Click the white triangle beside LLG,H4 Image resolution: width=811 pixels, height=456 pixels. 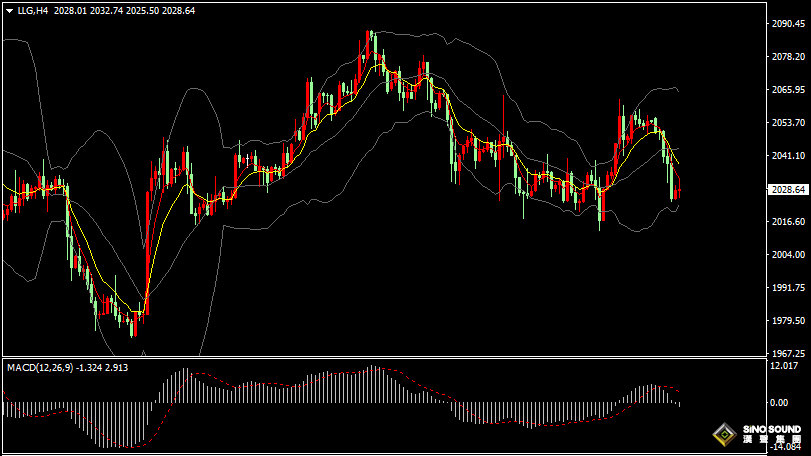pos(10,10)
